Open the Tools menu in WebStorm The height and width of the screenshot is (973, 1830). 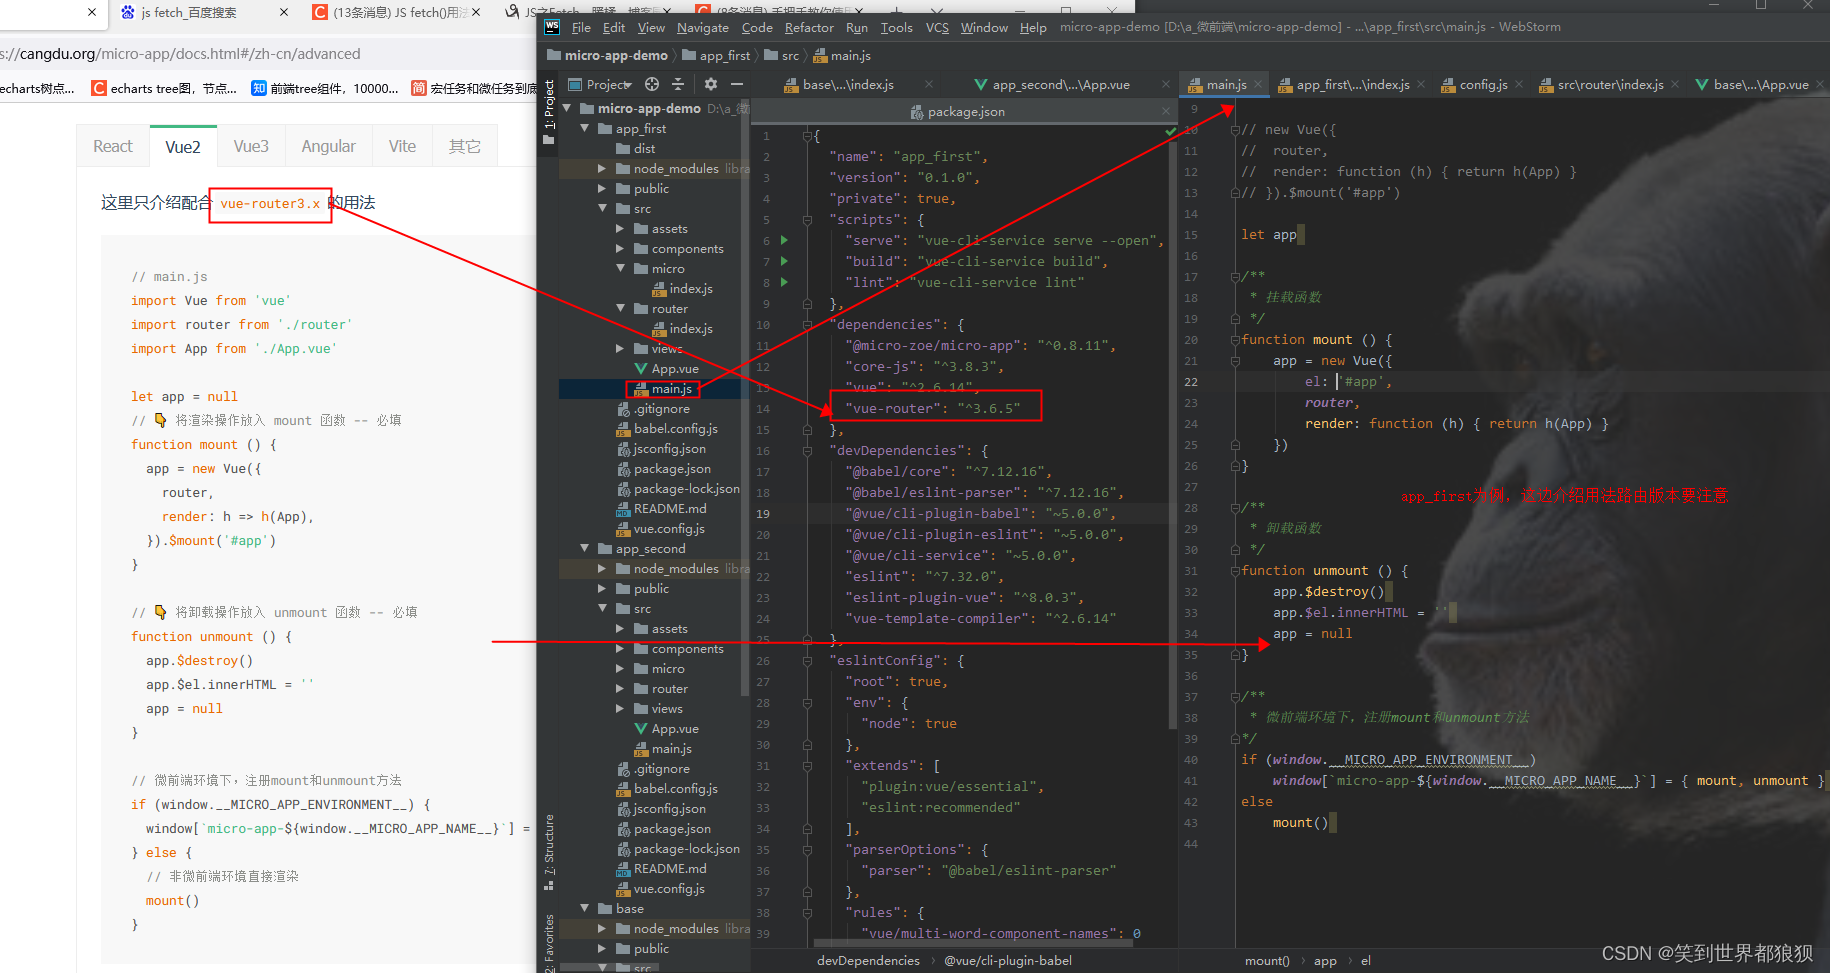896,28
